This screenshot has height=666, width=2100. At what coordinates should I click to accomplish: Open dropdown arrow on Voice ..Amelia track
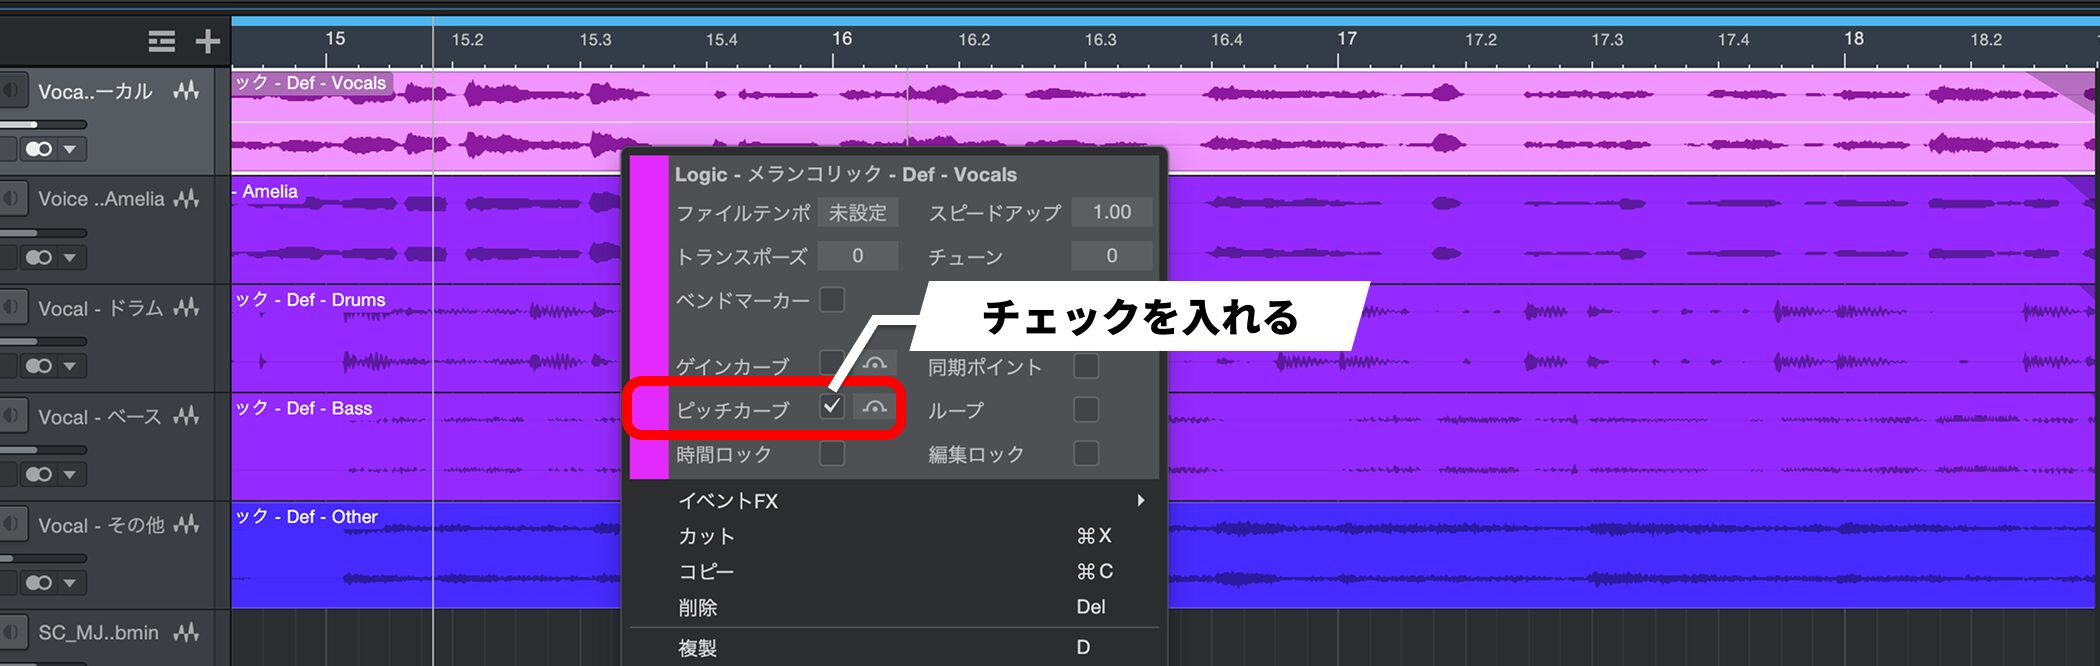71,257
